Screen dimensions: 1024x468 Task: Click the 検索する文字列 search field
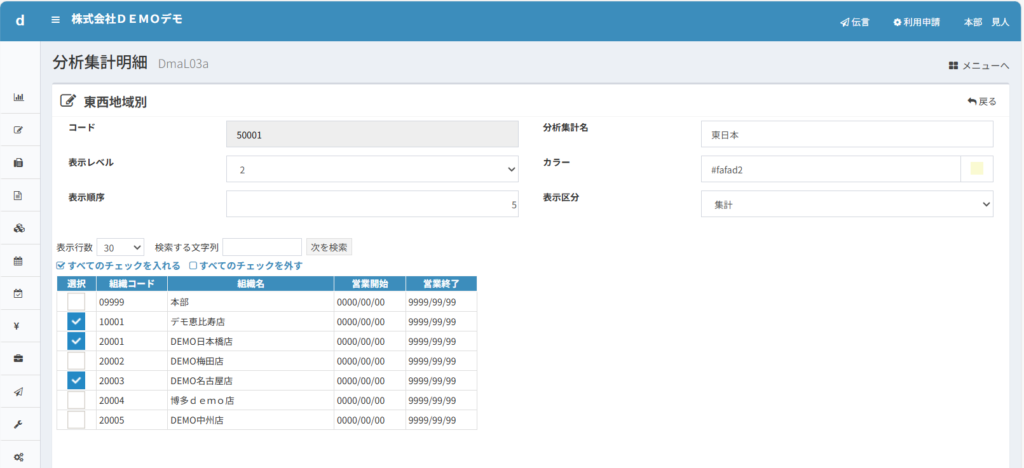[x=262, y=247]
